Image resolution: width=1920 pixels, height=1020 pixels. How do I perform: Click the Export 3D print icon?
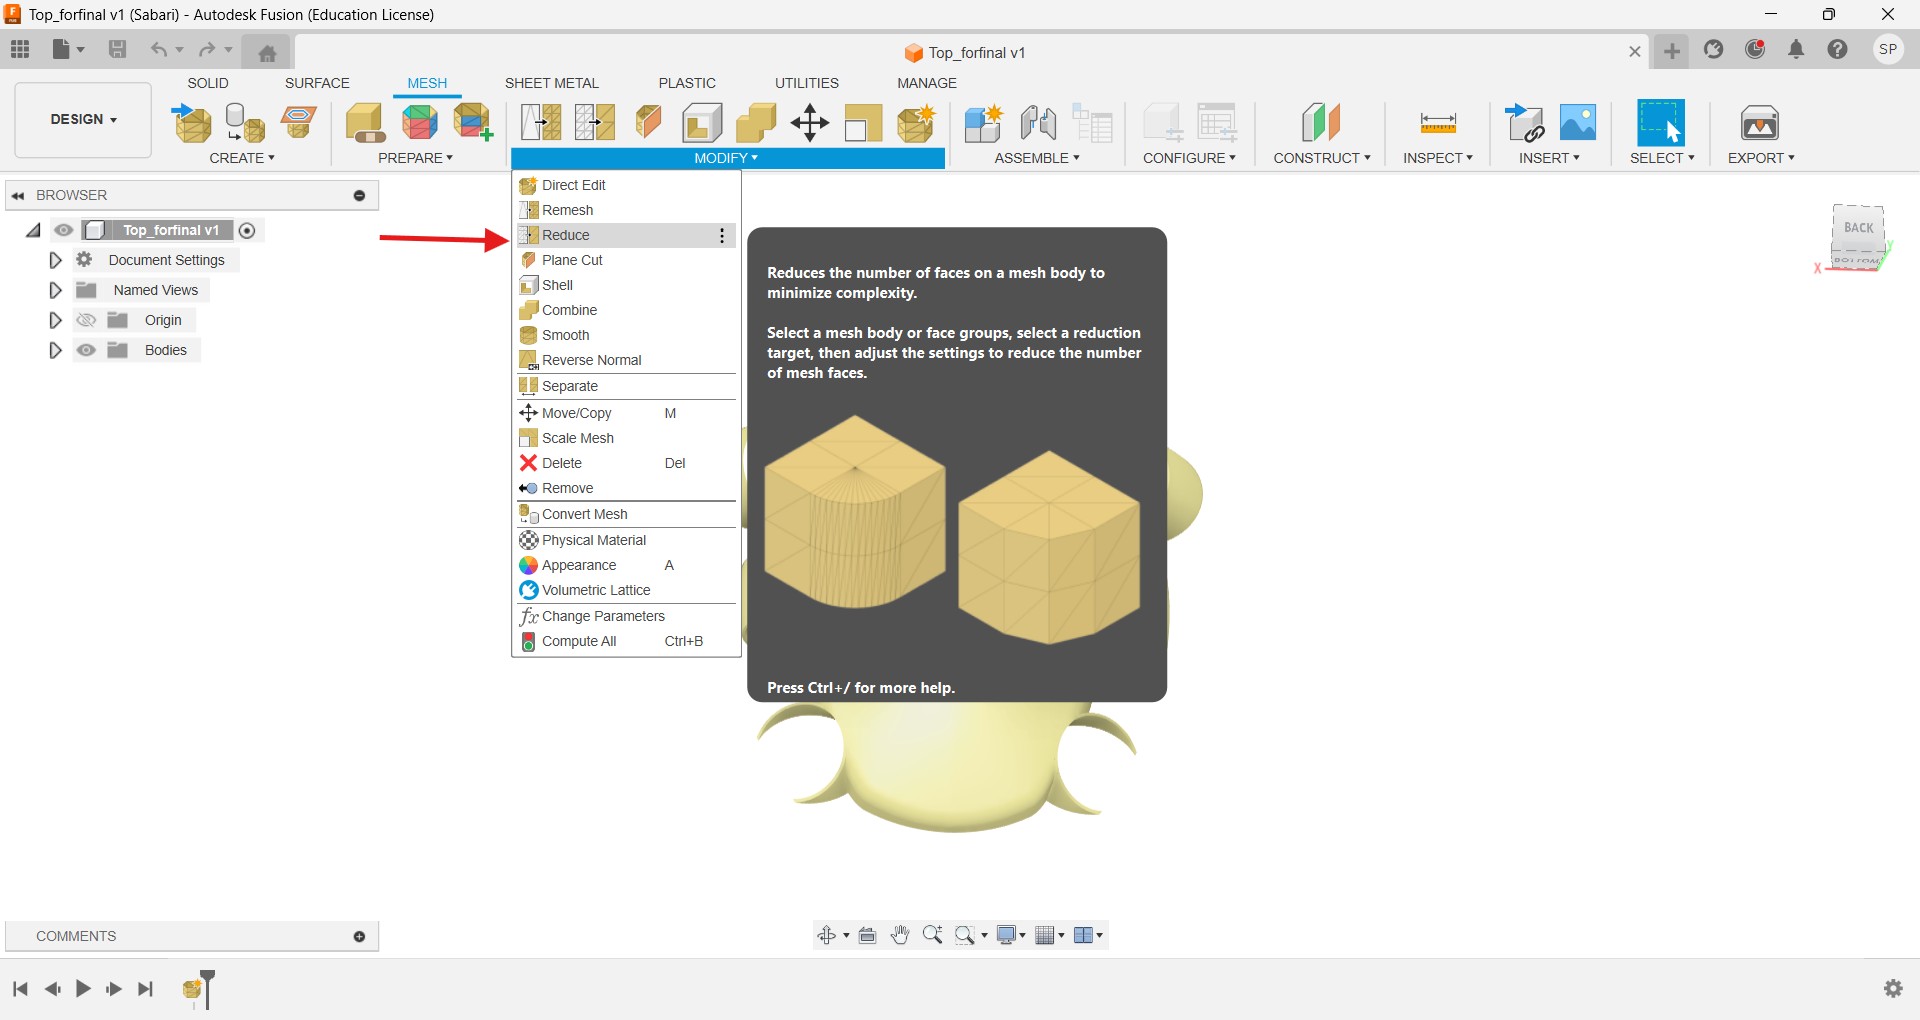1760,123
